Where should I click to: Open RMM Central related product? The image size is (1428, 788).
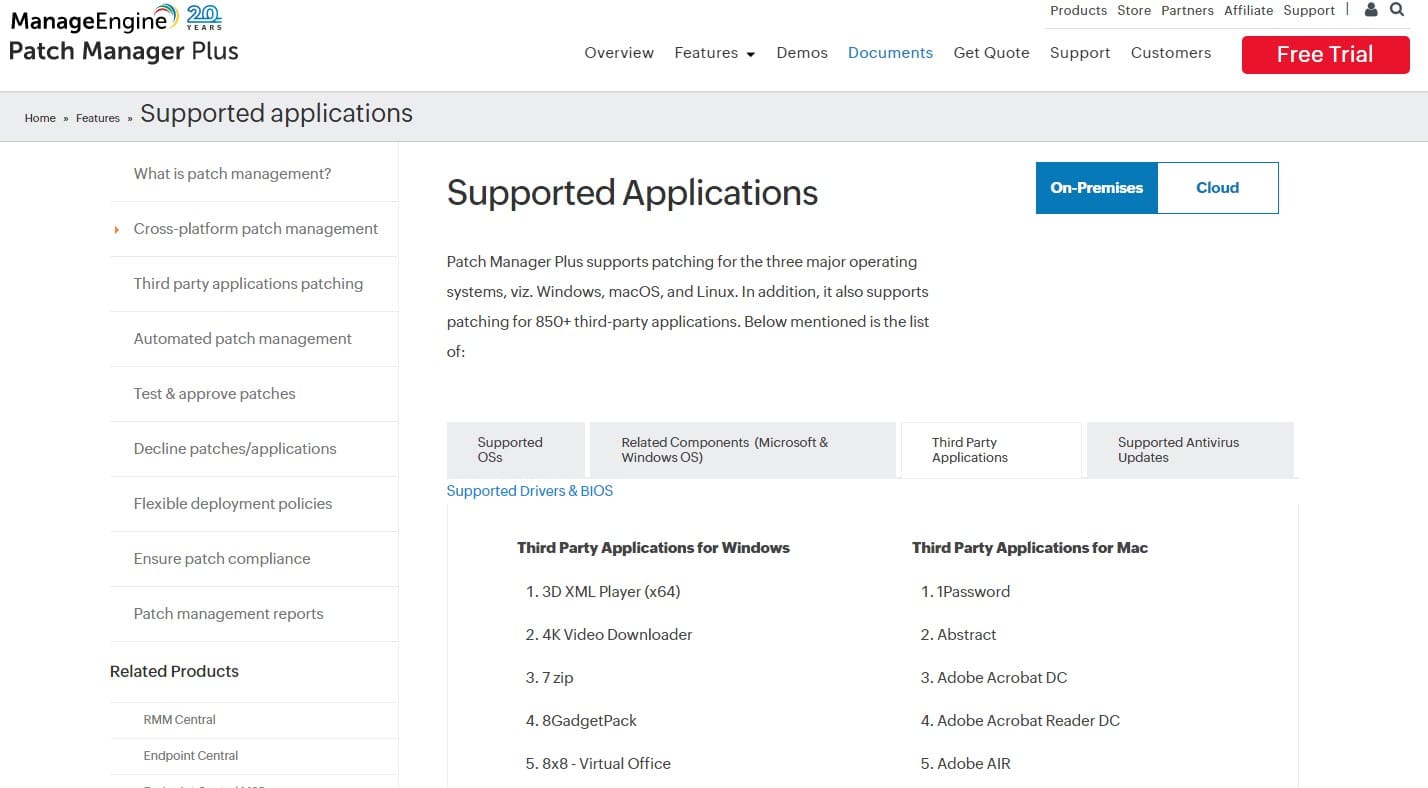click(180, 720)
